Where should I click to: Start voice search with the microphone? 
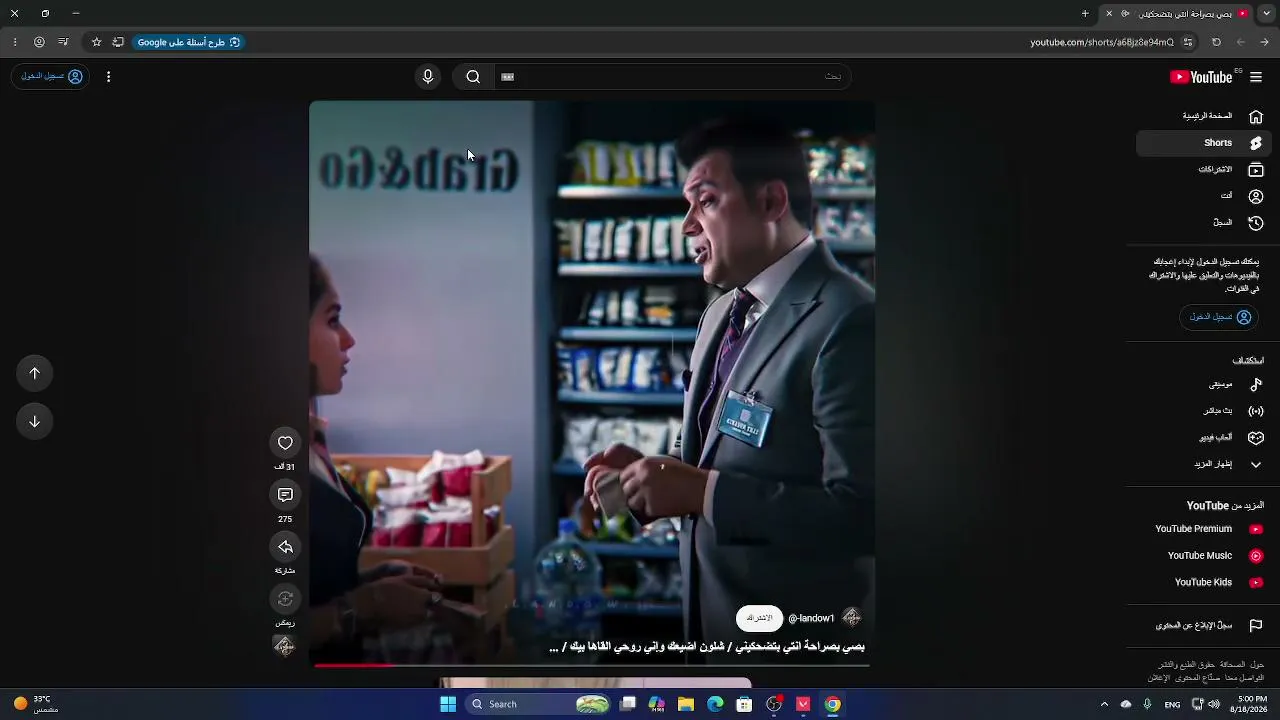tap(428, 77)
